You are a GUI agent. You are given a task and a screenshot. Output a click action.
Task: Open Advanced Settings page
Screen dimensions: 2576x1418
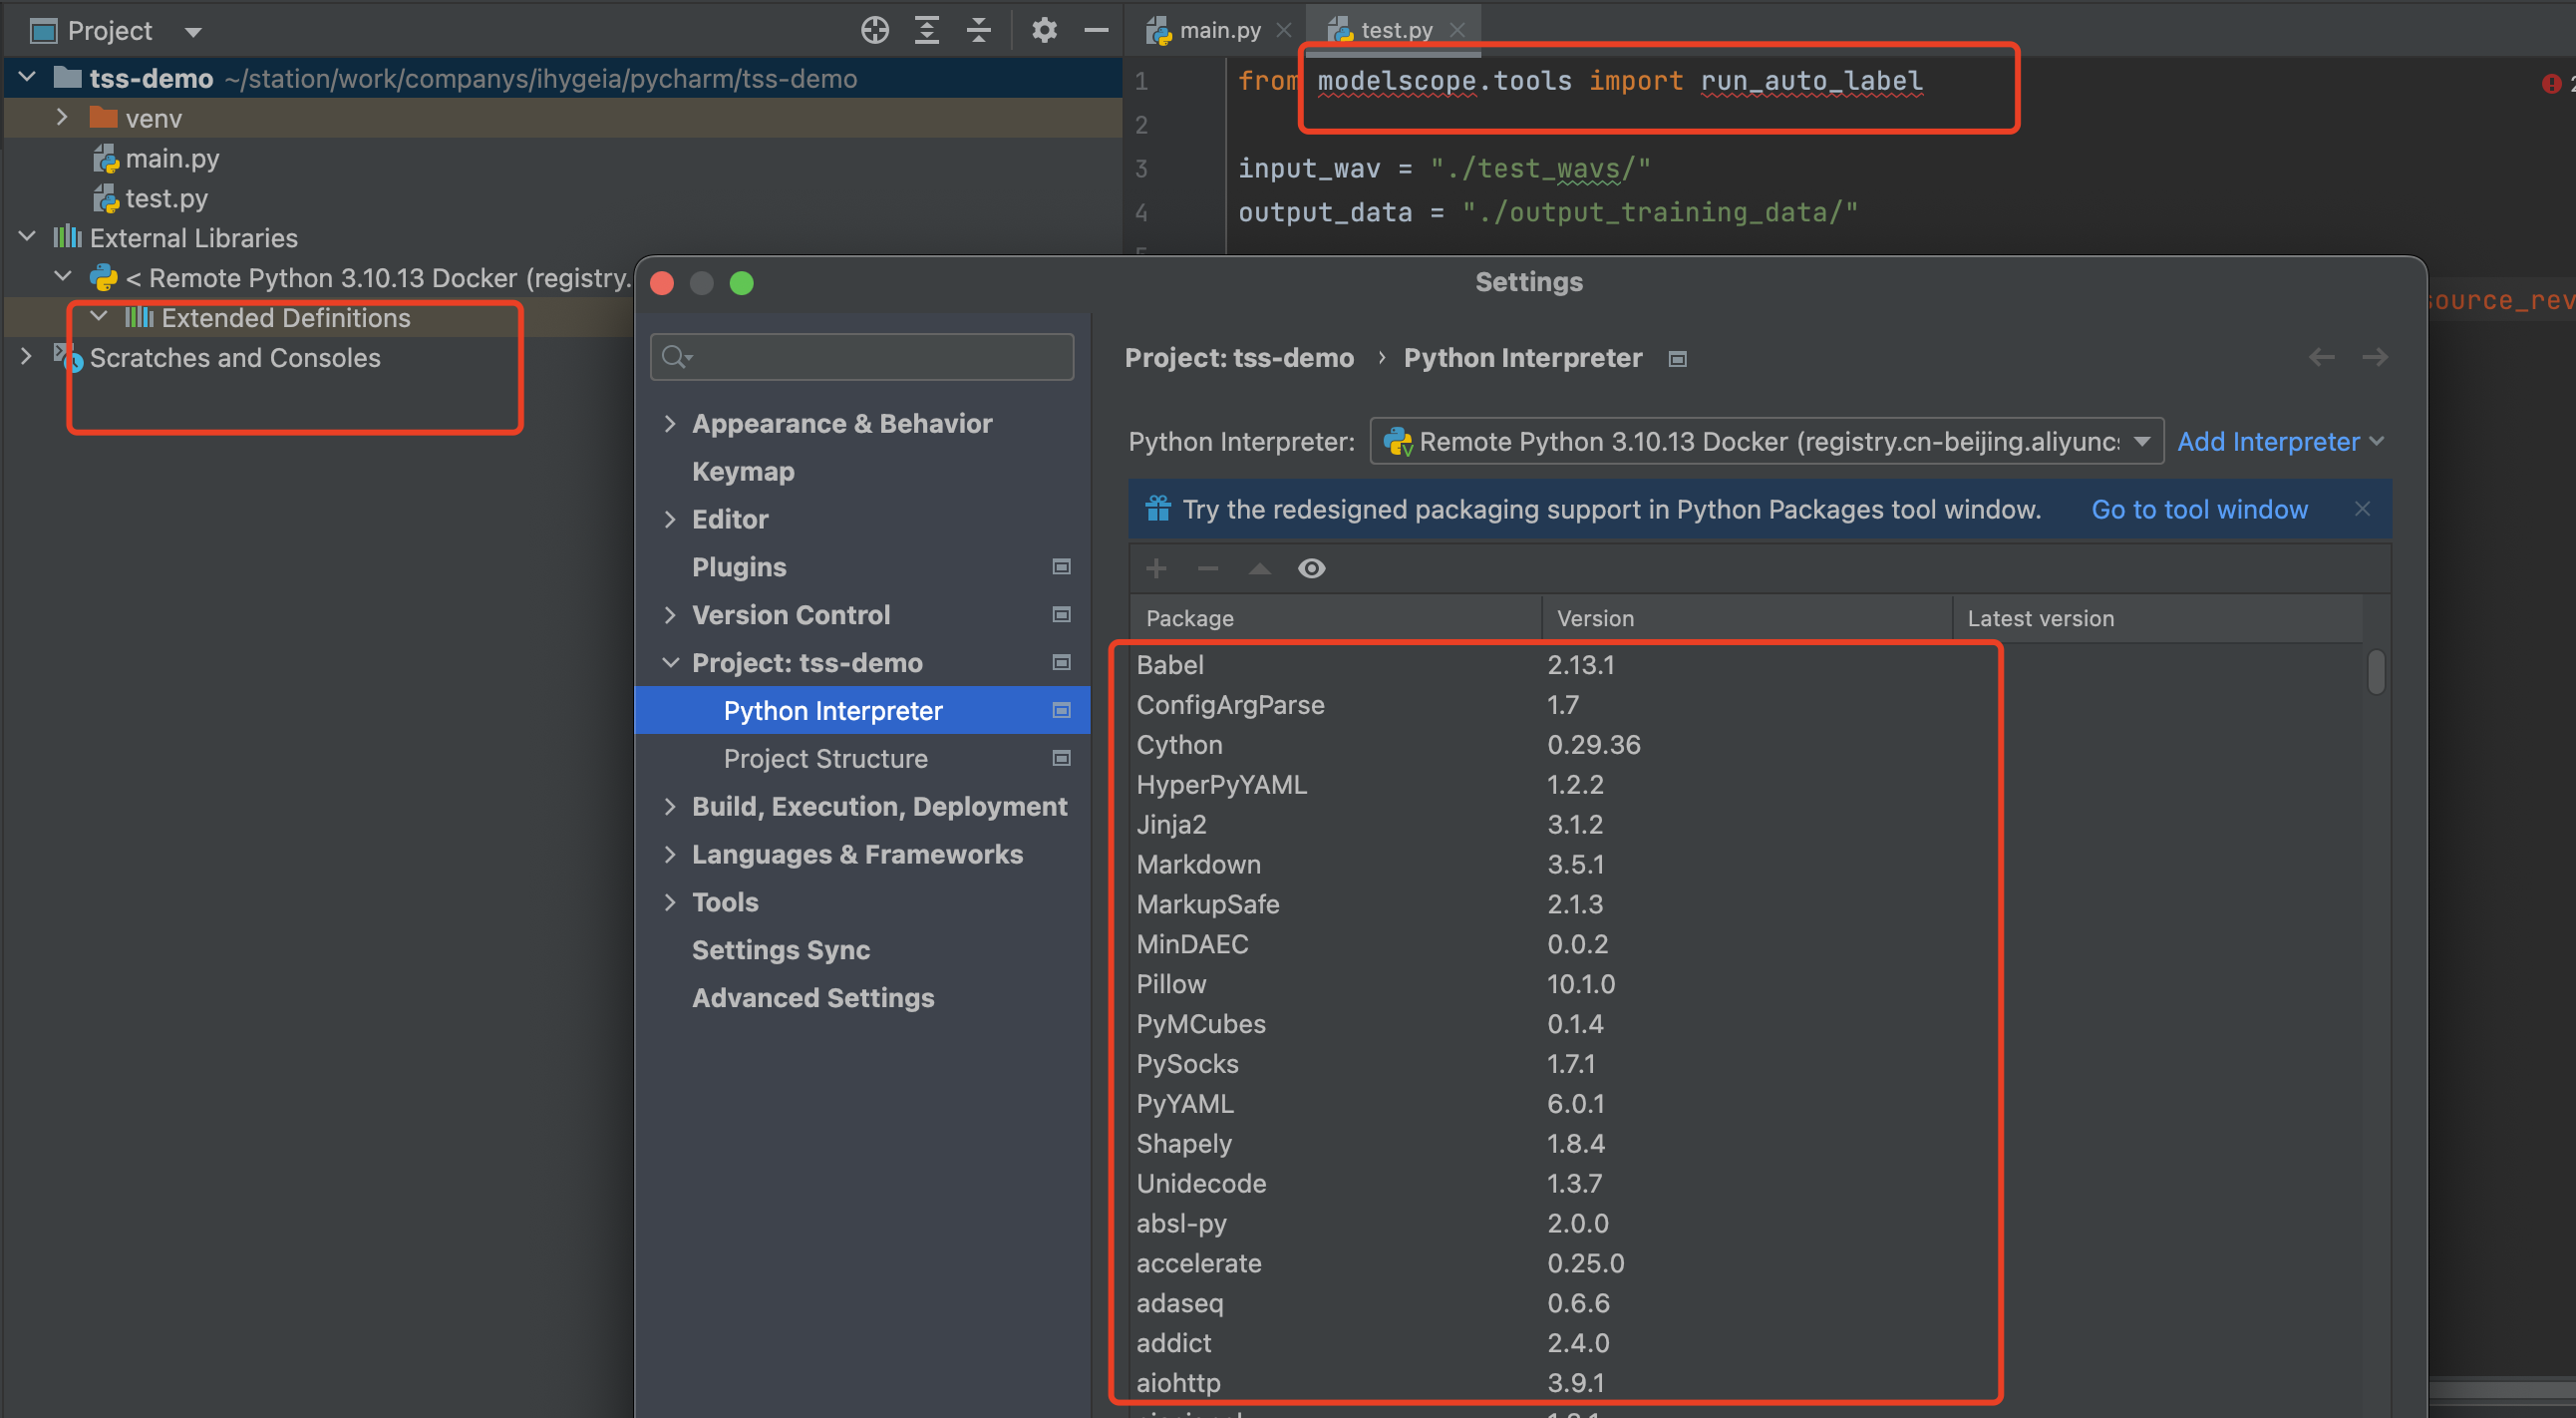click(x=813, y=998)
